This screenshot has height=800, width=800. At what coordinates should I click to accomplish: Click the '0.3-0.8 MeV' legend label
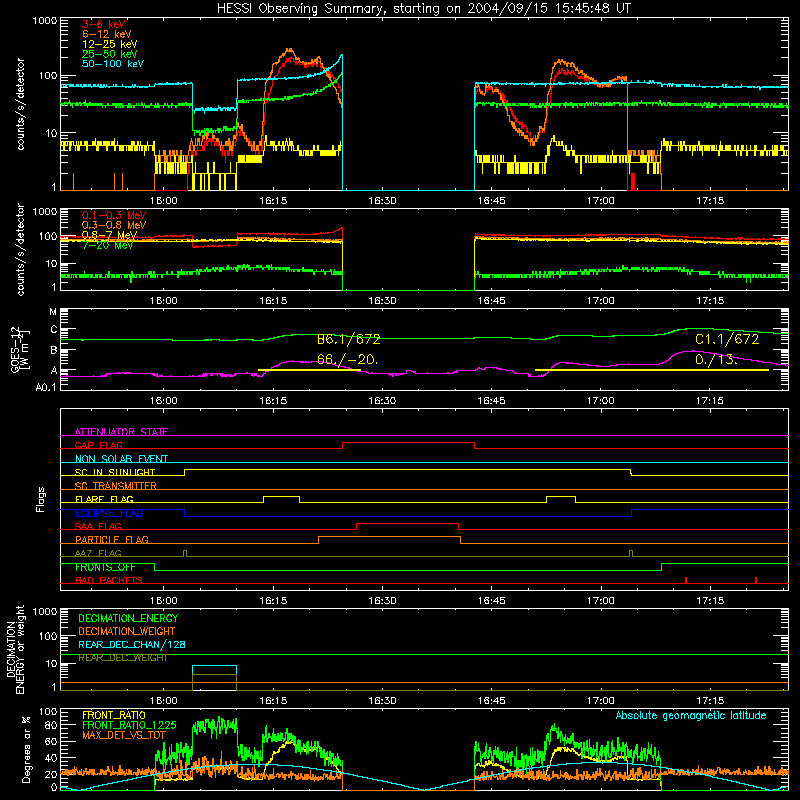pyautogui.click(x=114, y=225)
